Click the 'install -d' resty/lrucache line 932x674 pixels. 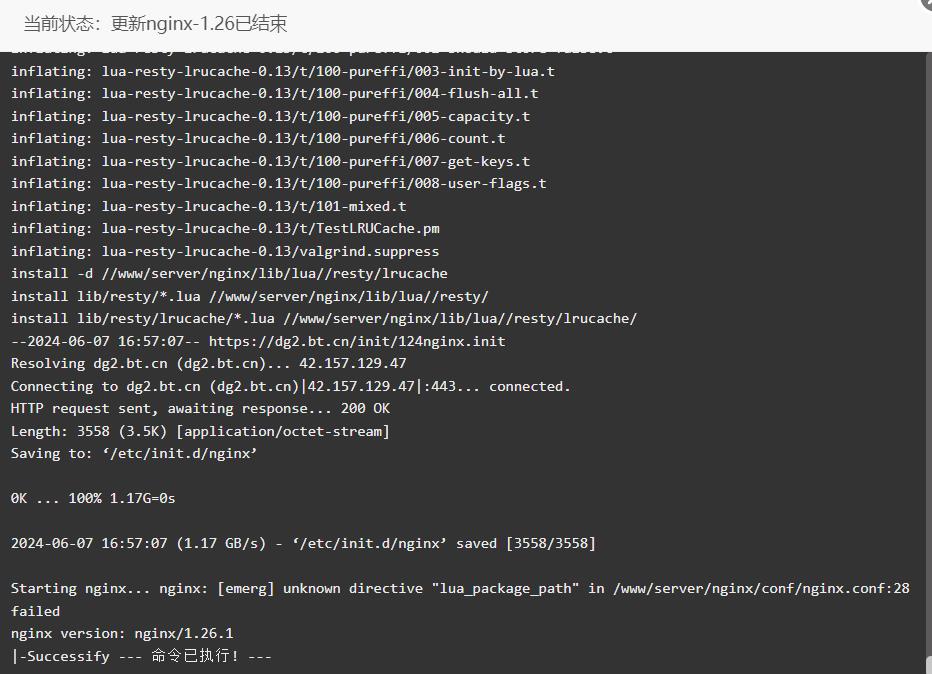229,274
